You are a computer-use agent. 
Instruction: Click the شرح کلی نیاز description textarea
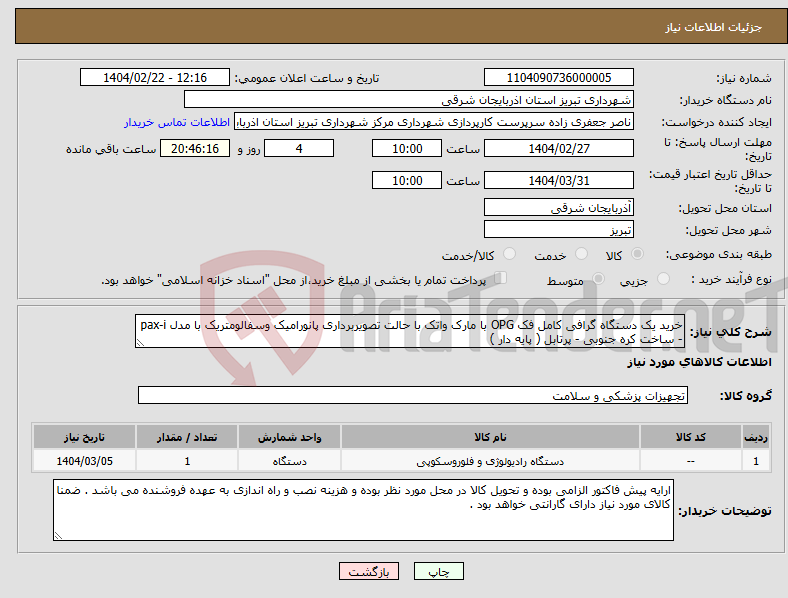click(410, 331)
